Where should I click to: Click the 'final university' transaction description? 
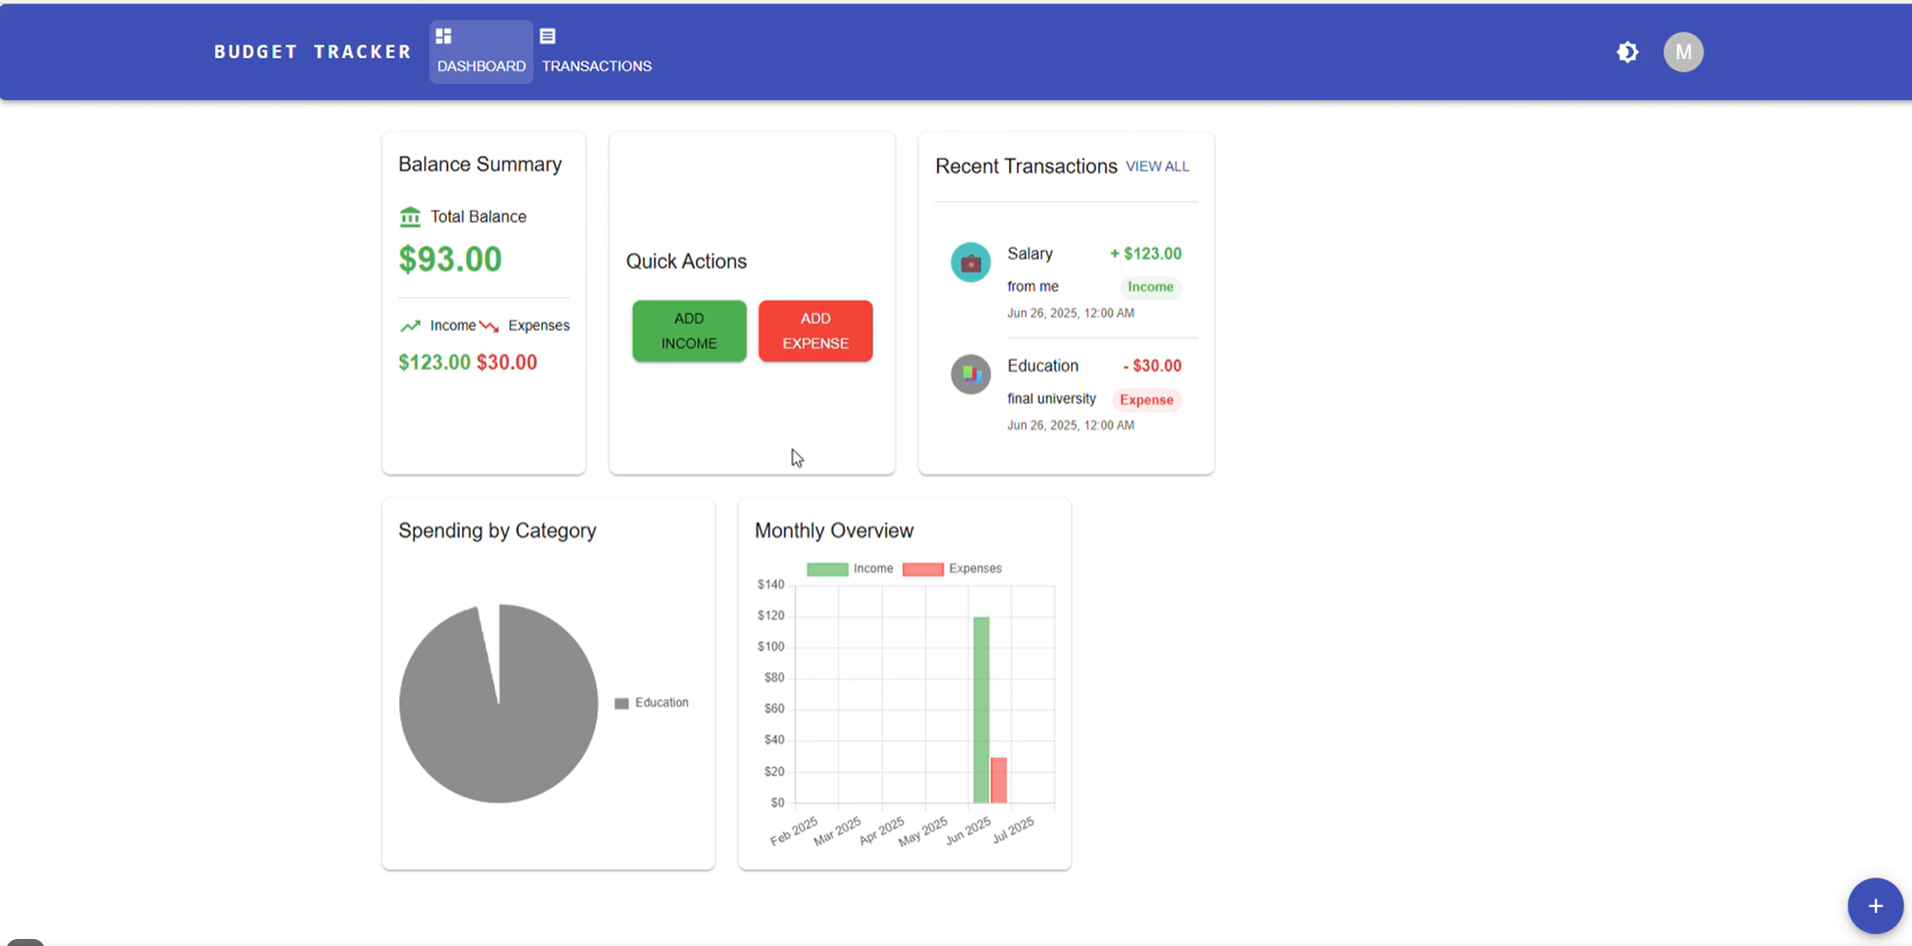[1051, 399]
